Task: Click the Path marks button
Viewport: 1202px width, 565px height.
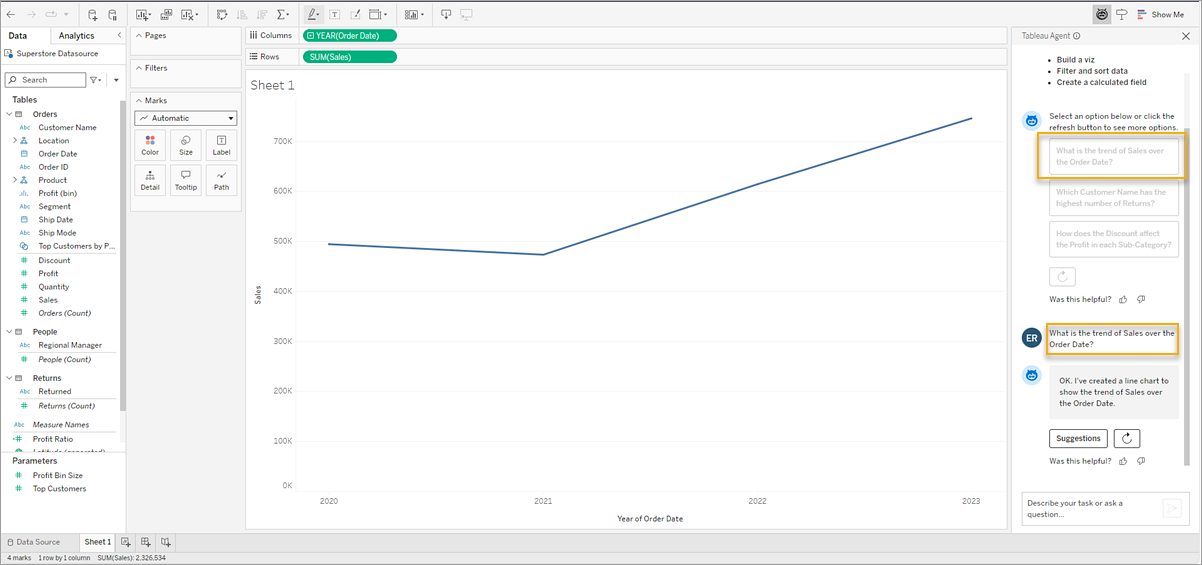Action: pos(221,180)
